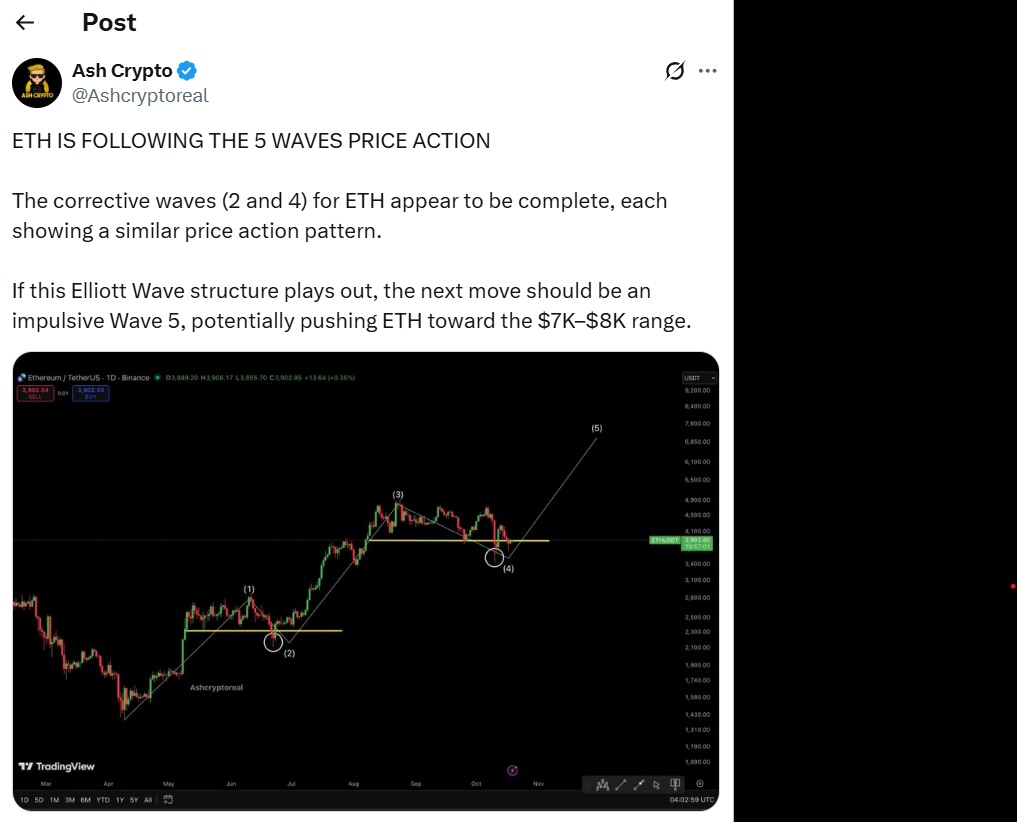Select the arrow cursor tool
The width and height of the screenshot is (1017, 822).
coord(657,785)
